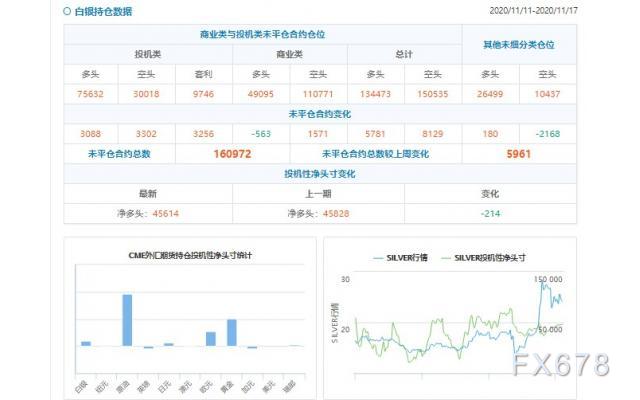Click the 未平仓合约总数较上周变化 label

376,154
